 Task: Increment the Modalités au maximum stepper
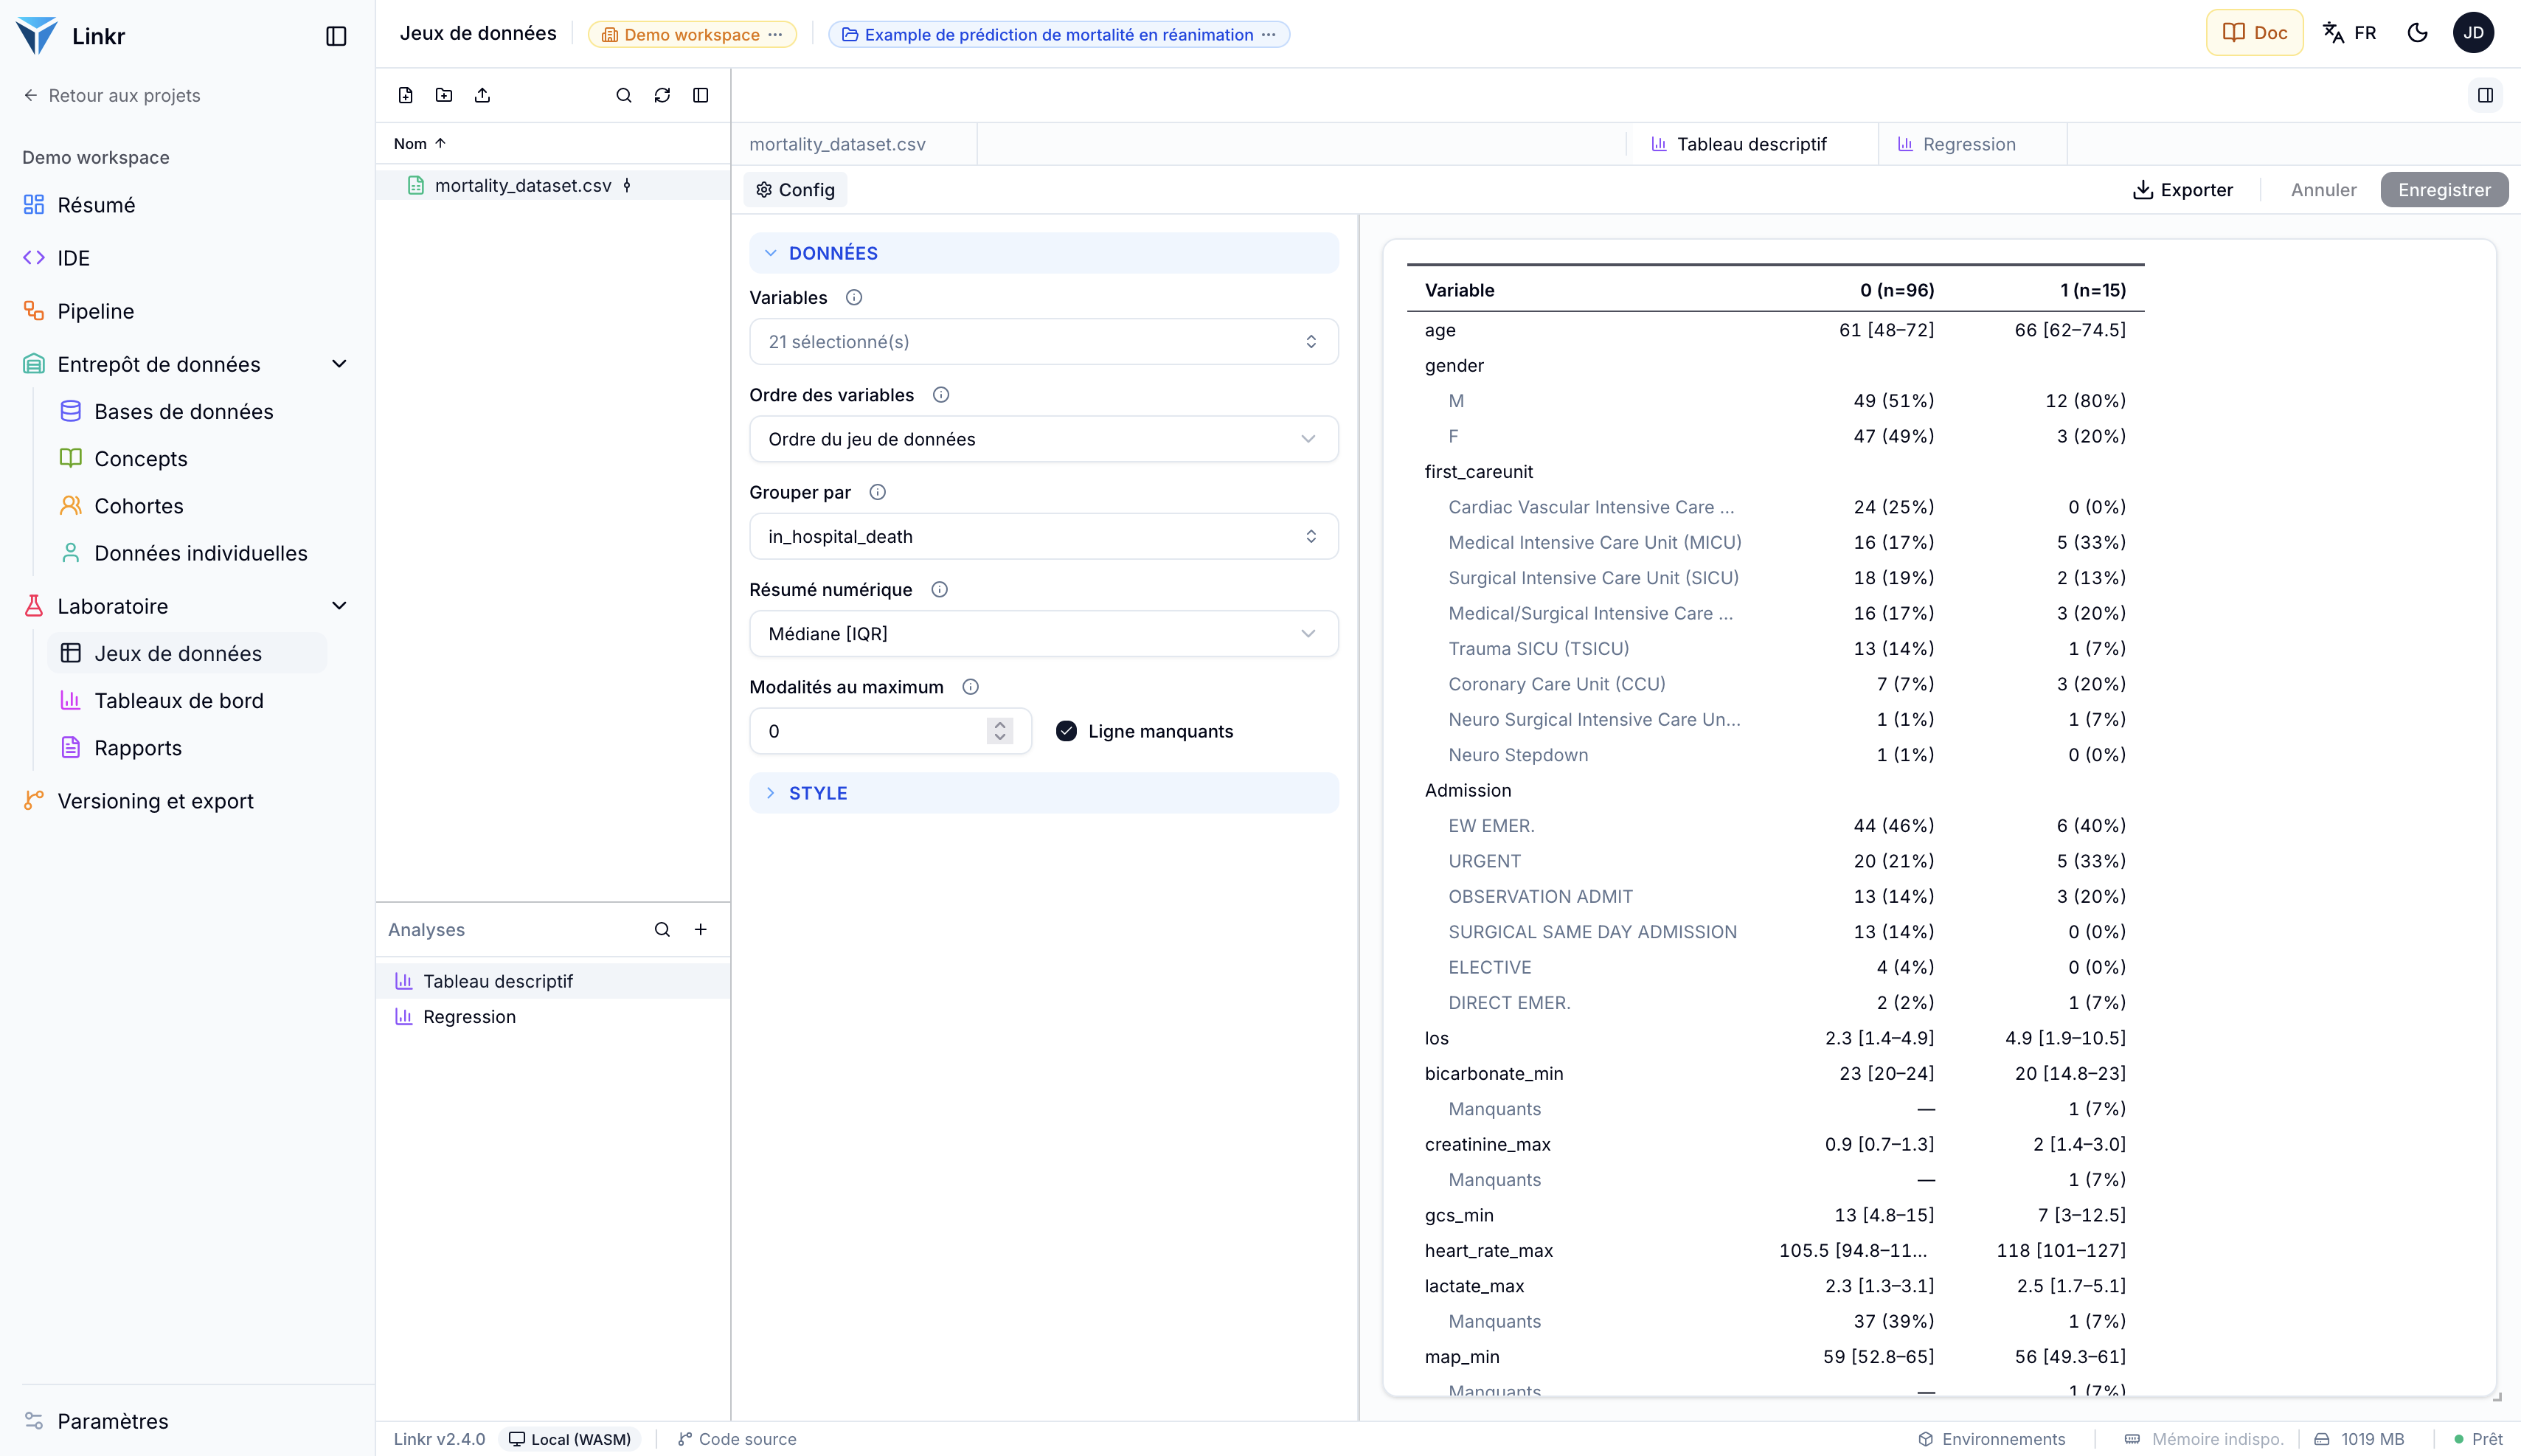999,724
